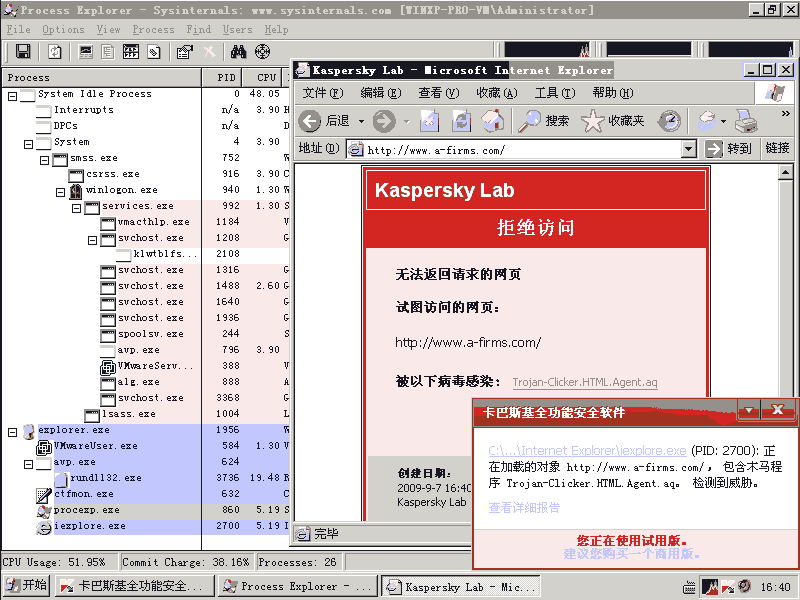Open the Back button history dropdown arrow
This screenshot has width=800, height=600.
pyautogui.click(x=361, y=121)
